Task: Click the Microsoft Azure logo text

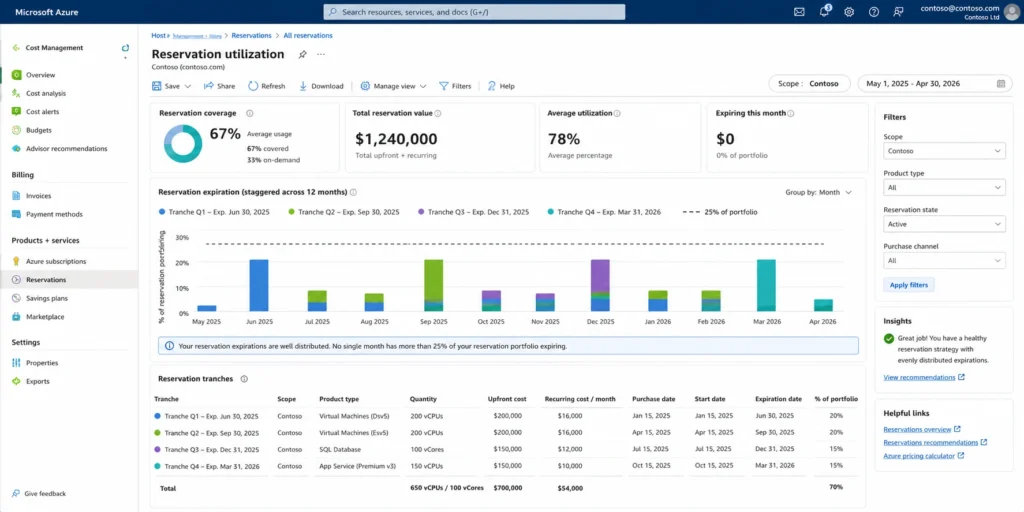Action: (46, 12)
